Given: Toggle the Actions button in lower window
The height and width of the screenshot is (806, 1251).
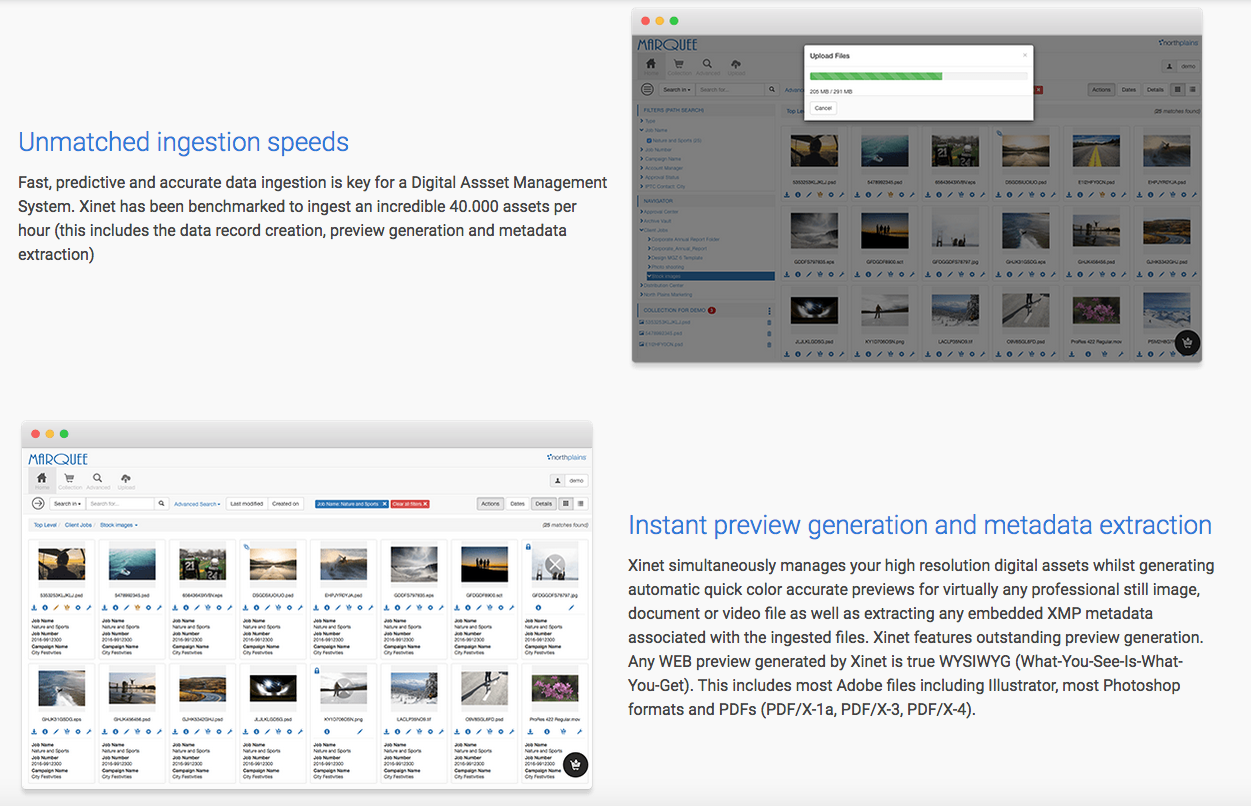Looking at the screenshot, I should (490, 504).
